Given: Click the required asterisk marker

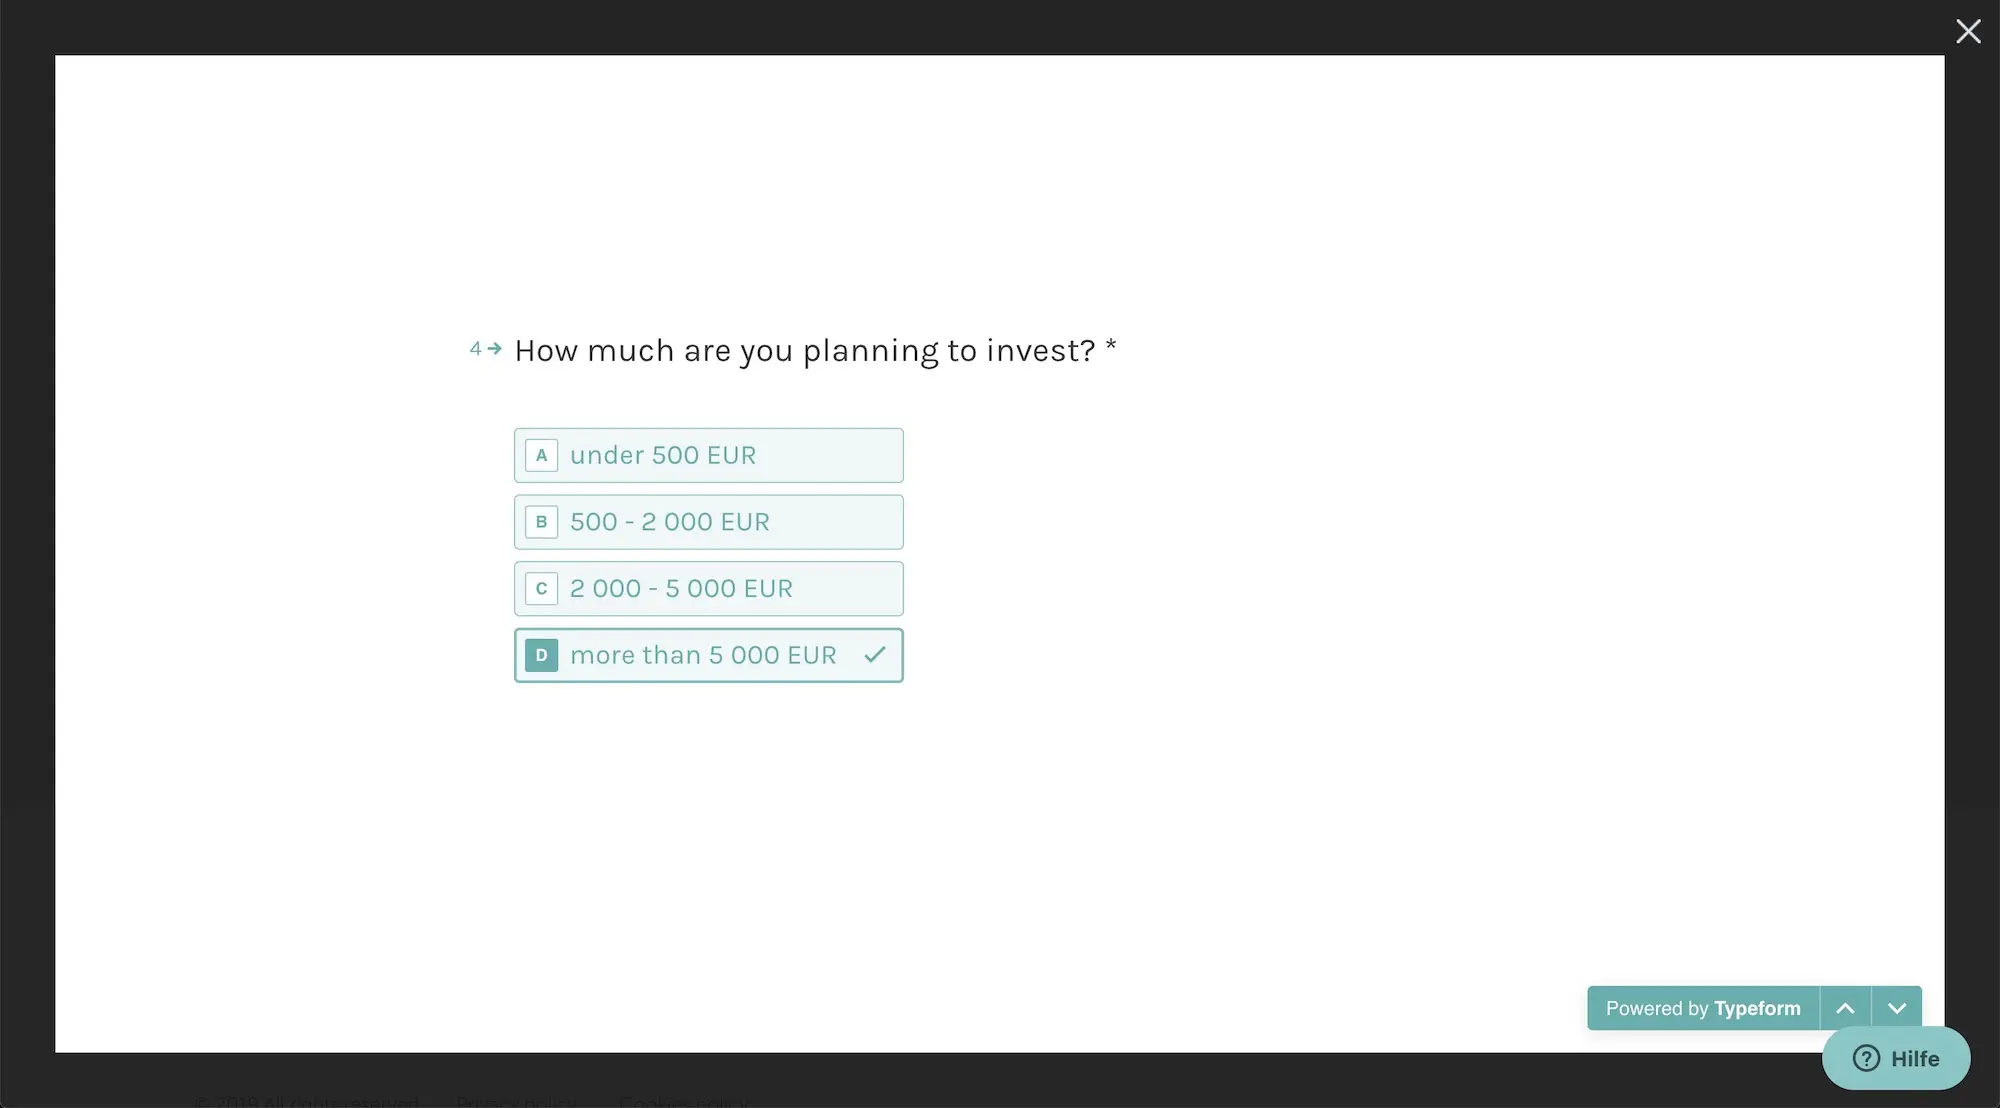Looking at the screenshot, I should (1111, 345).
